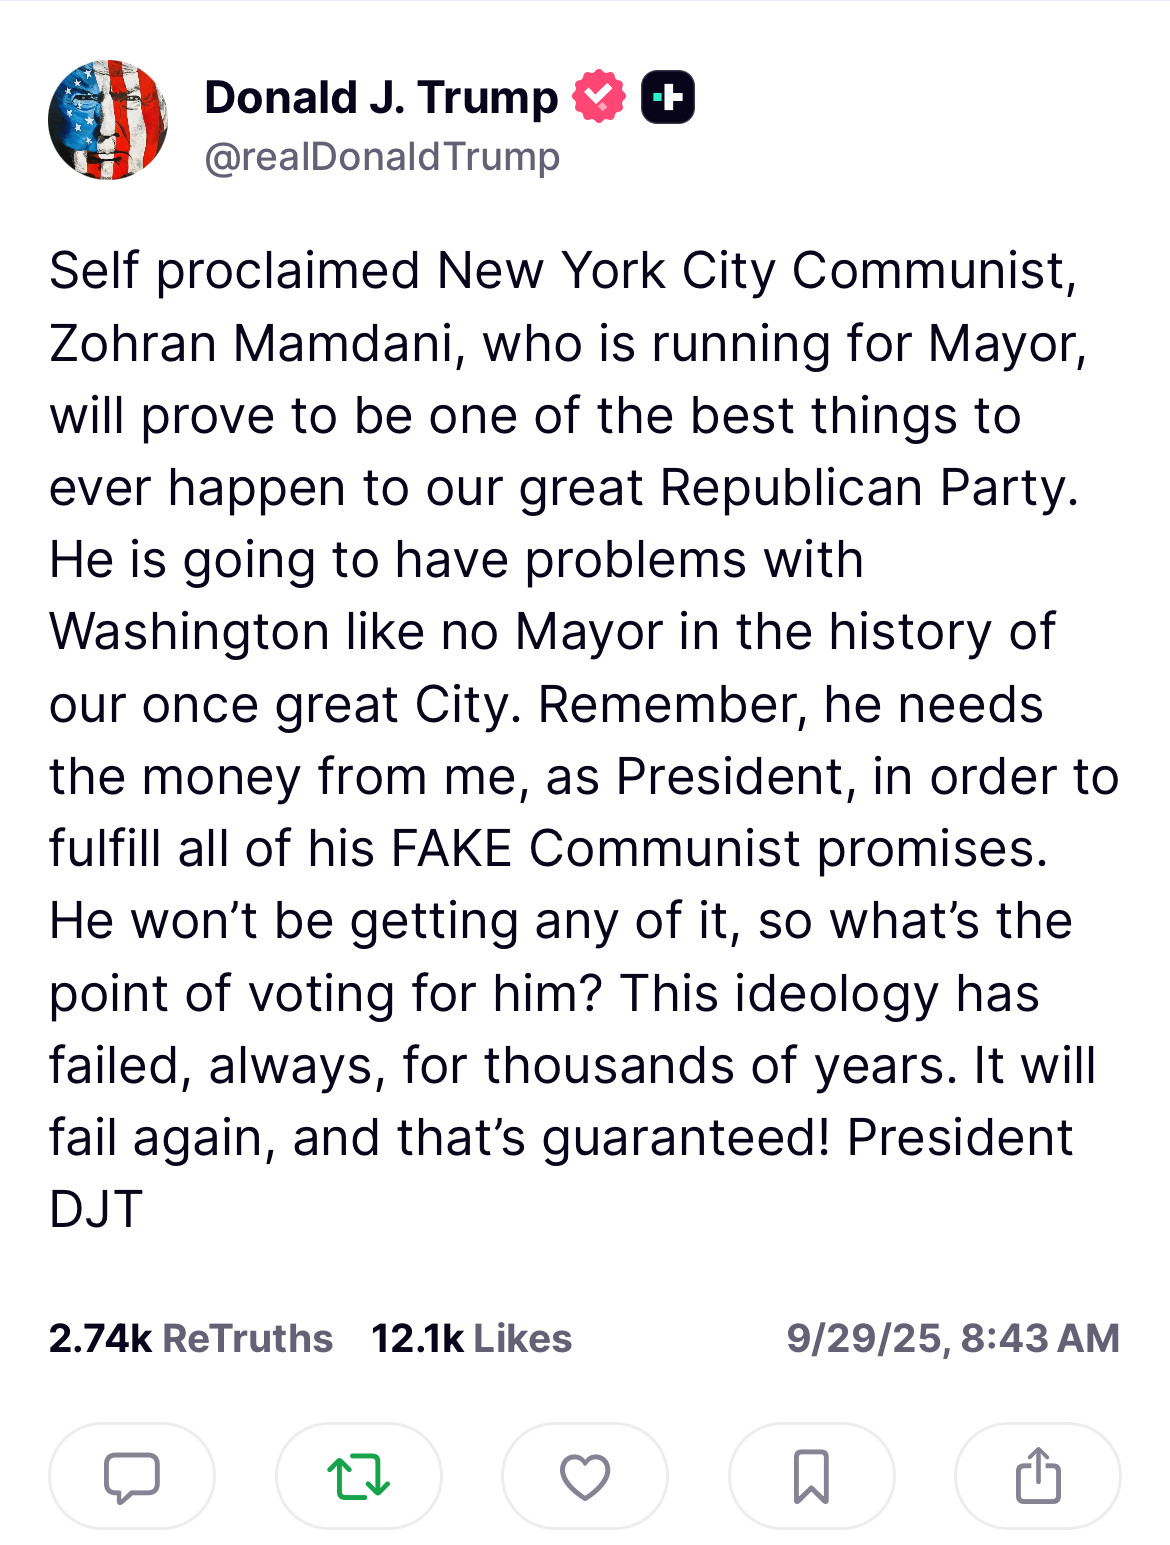Tap the green ReTruth arrows icon
This screenshot has height=1545, width=1170.
358,1476
